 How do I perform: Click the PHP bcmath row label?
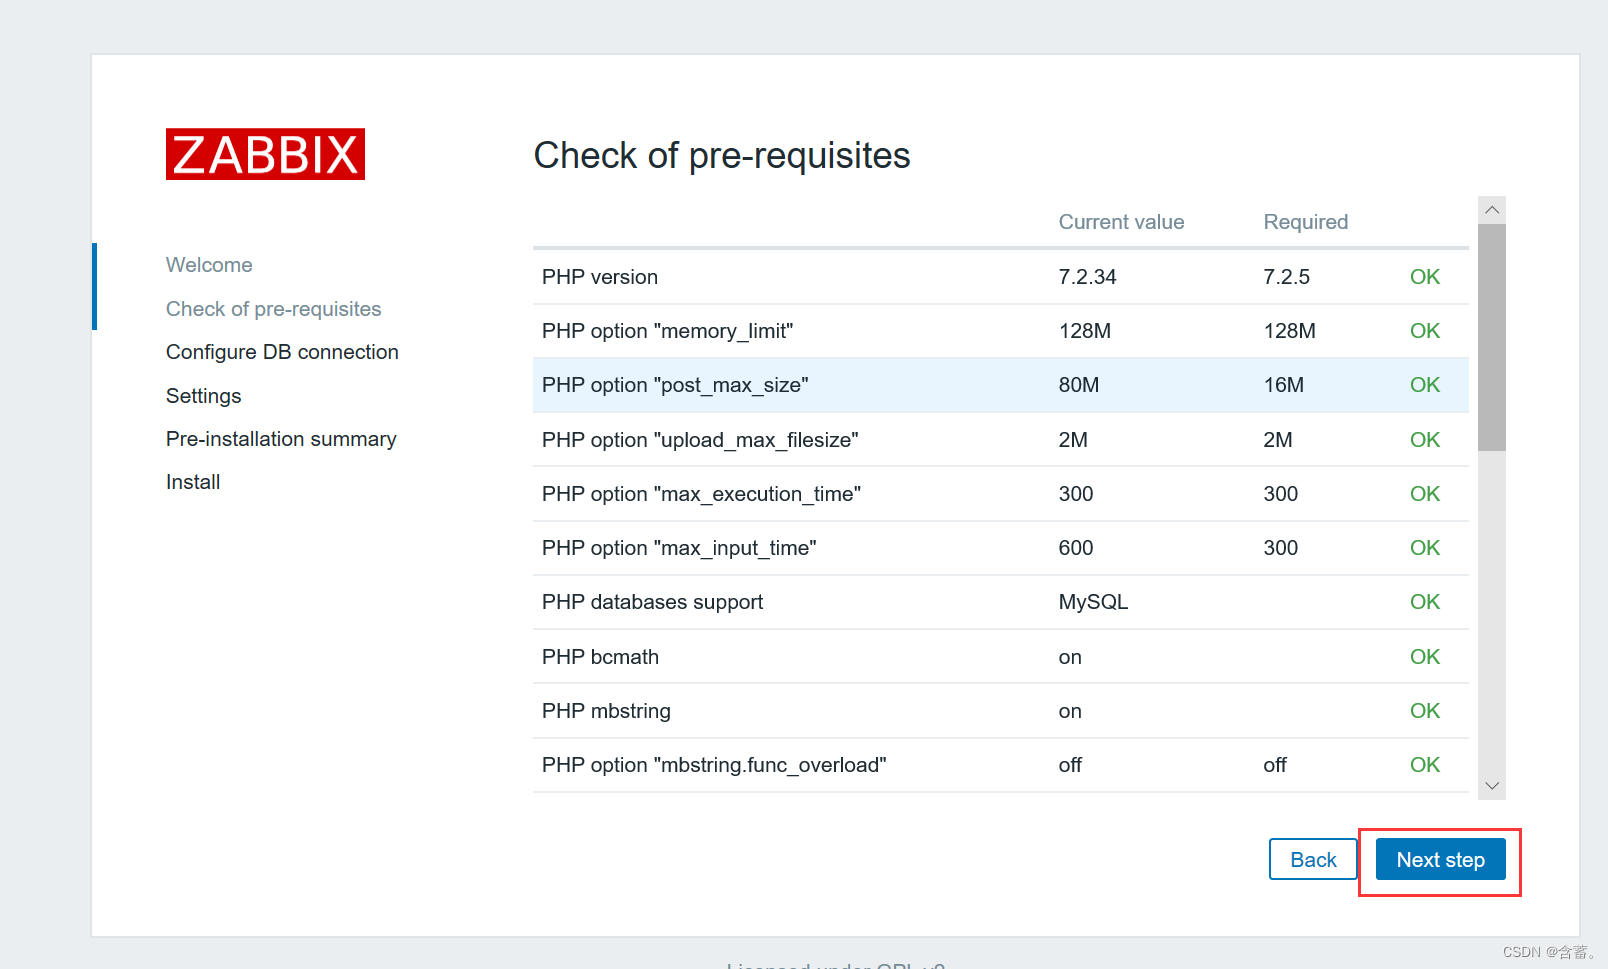click(600, 657)
